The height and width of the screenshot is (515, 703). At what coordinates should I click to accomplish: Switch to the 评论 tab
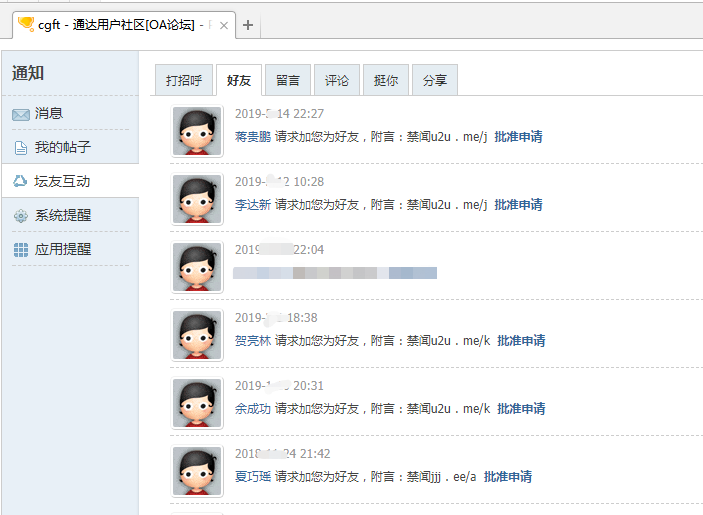[x=337, y=80]
